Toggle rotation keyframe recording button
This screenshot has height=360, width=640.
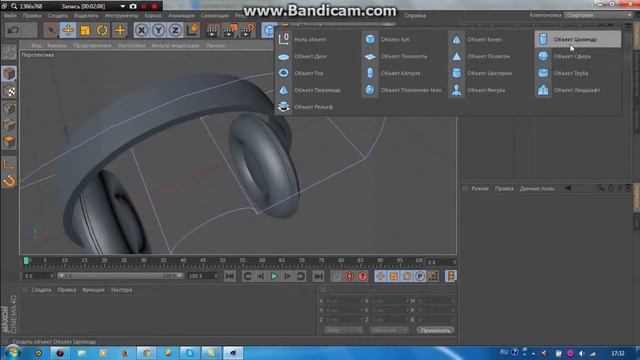click(x=406, y=276)
